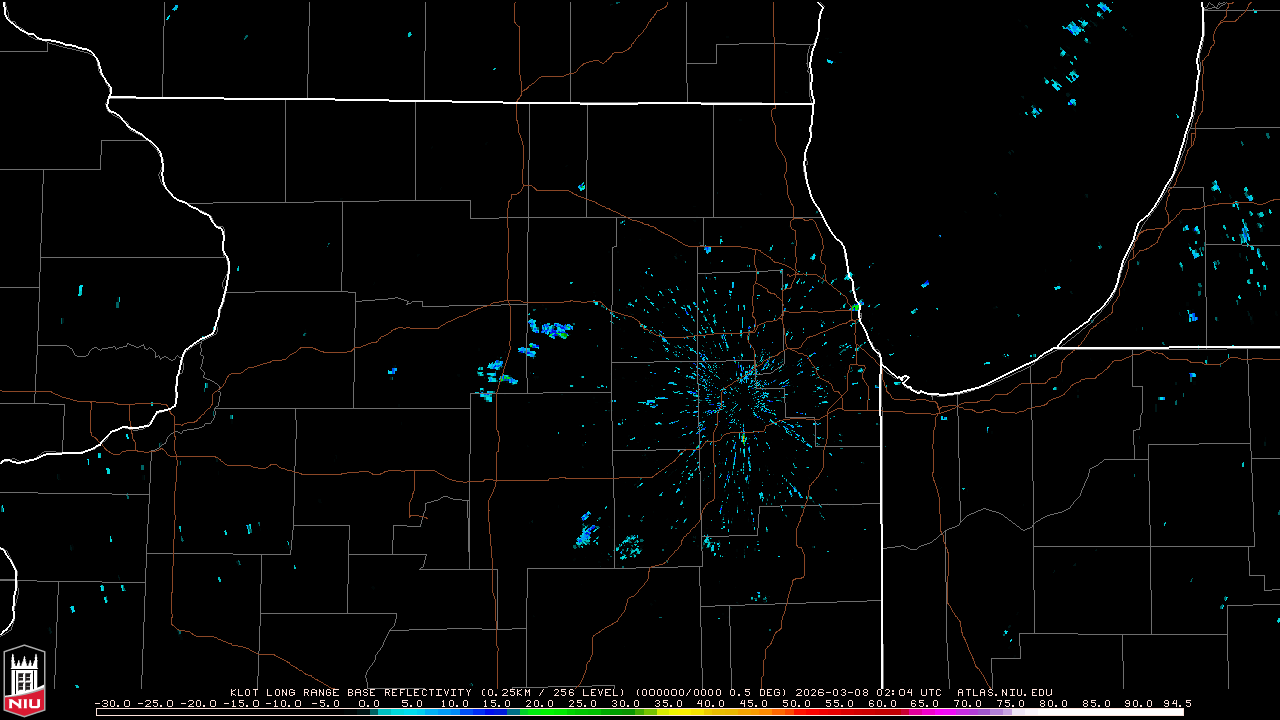
Task: Click the '-10.0' scale label
Action: coord(285,704)
